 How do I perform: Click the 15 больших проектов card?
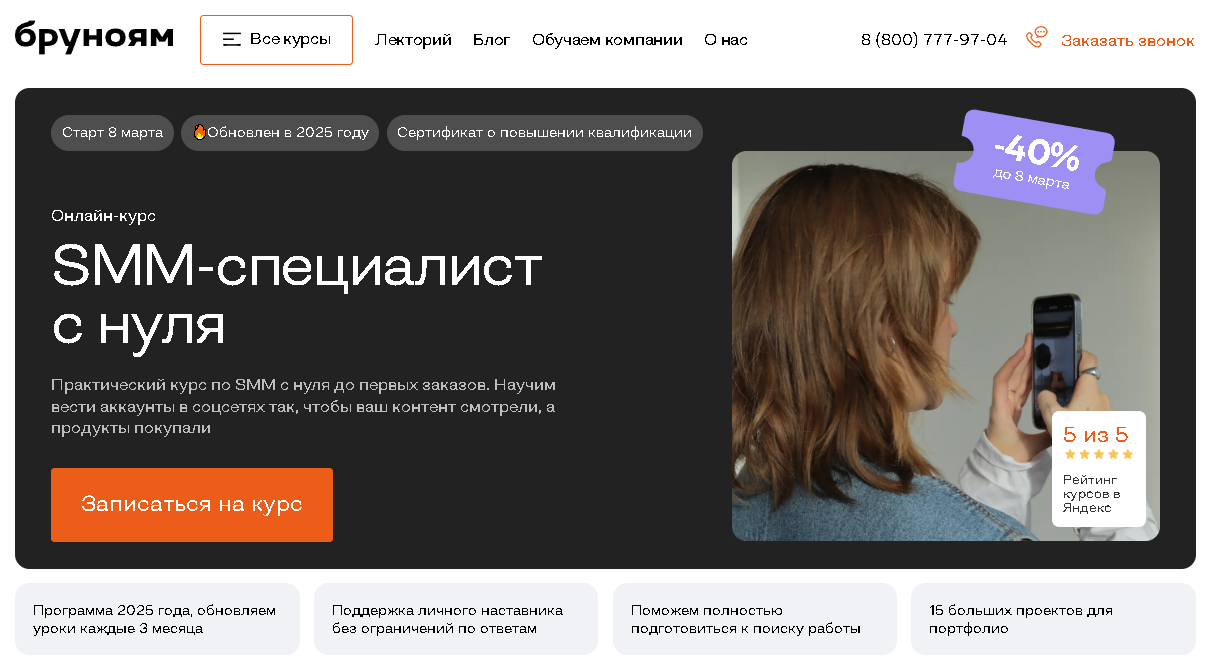click(1053, 619)
